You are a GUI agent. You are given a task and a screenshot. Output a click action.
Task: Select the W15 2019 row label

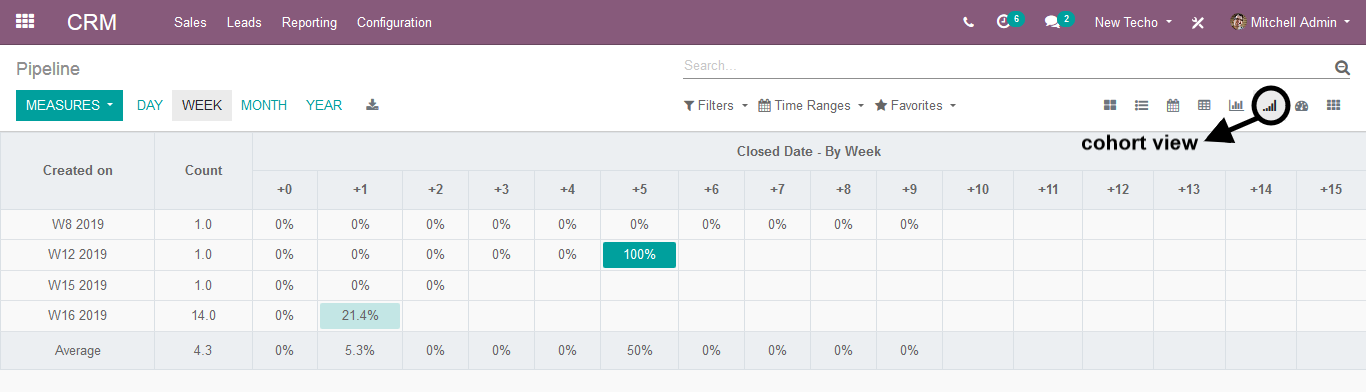(77, 286)
